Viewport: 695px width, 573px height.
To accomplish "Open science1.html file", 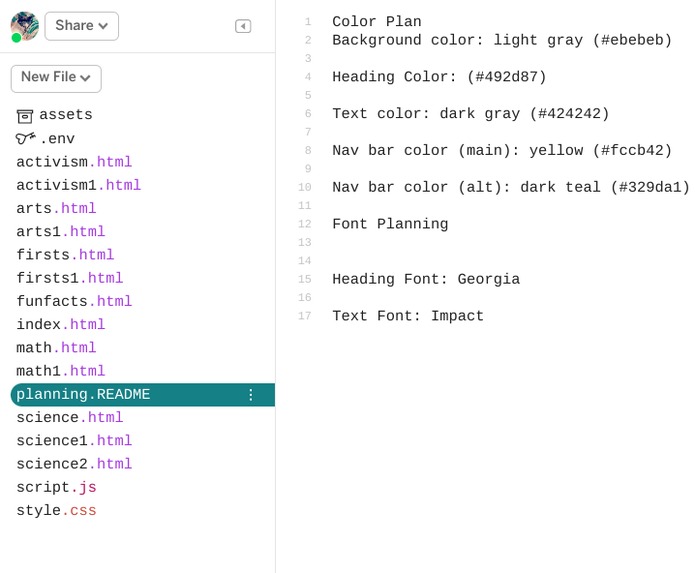I will [x=74, y=440].
